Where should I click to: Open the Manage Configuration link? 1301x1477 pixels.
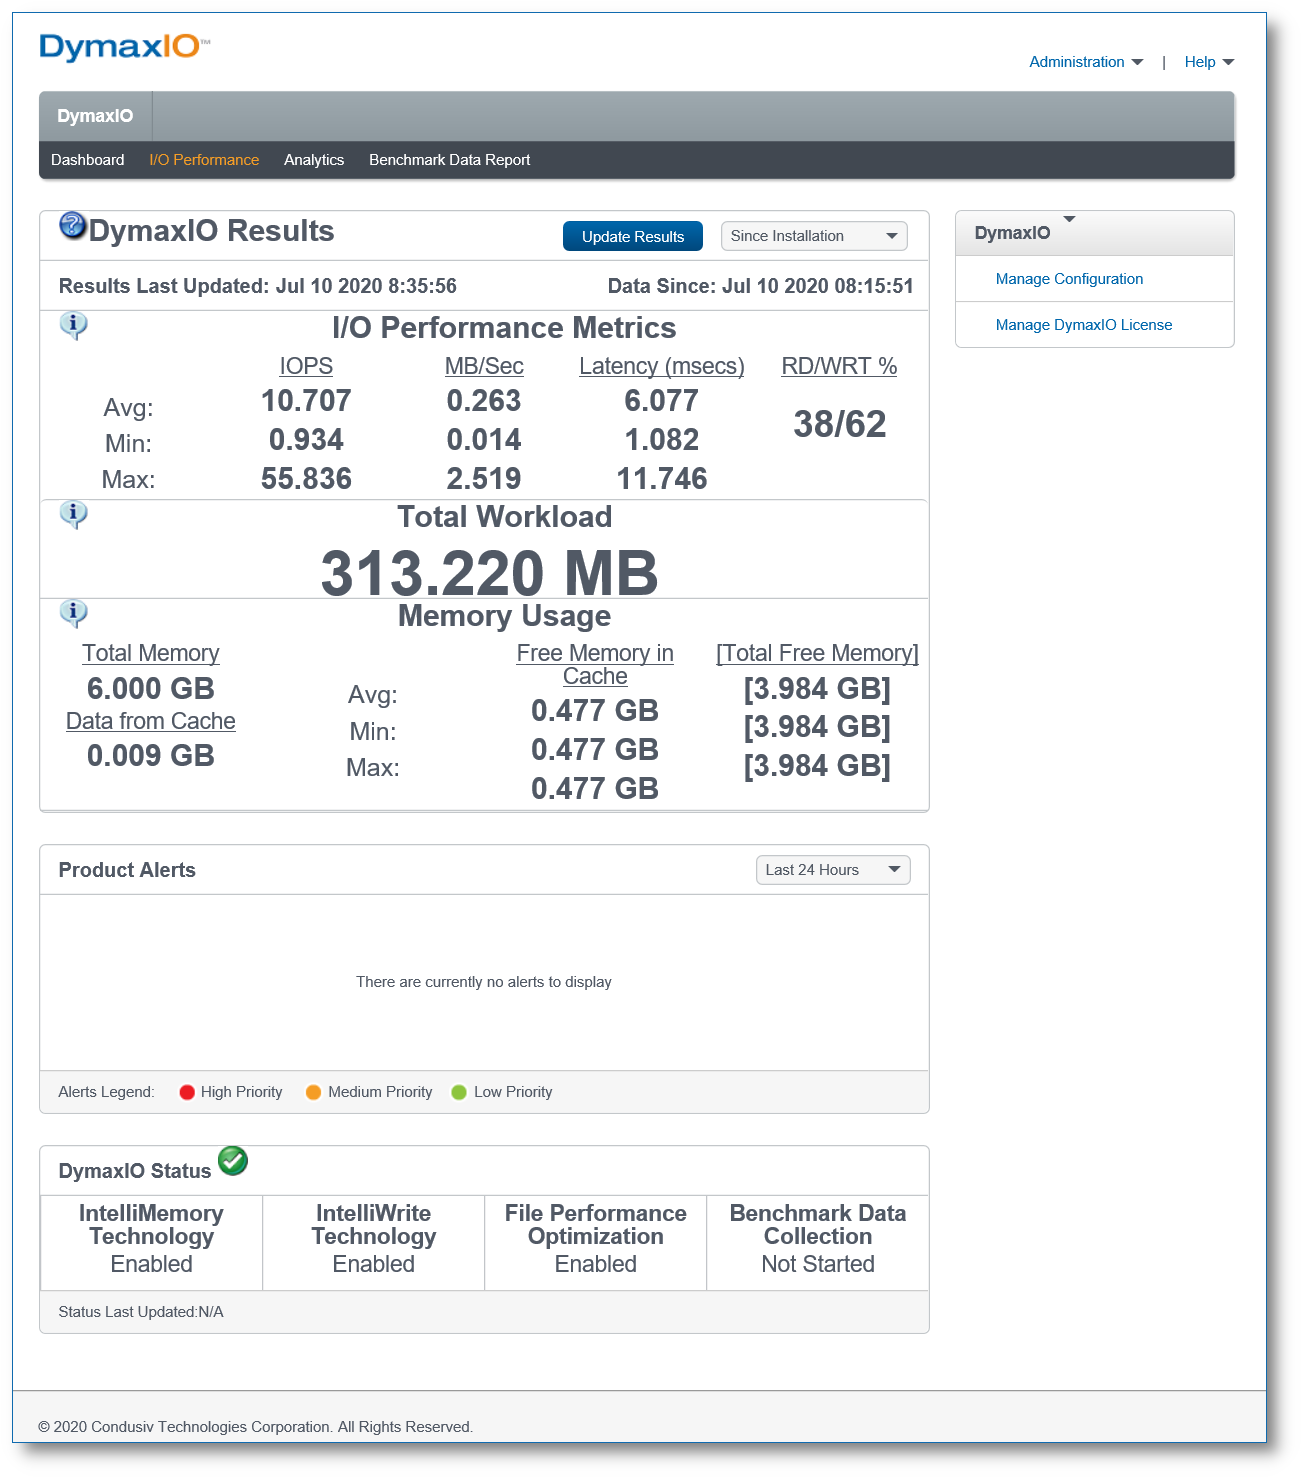(1069, 279)
